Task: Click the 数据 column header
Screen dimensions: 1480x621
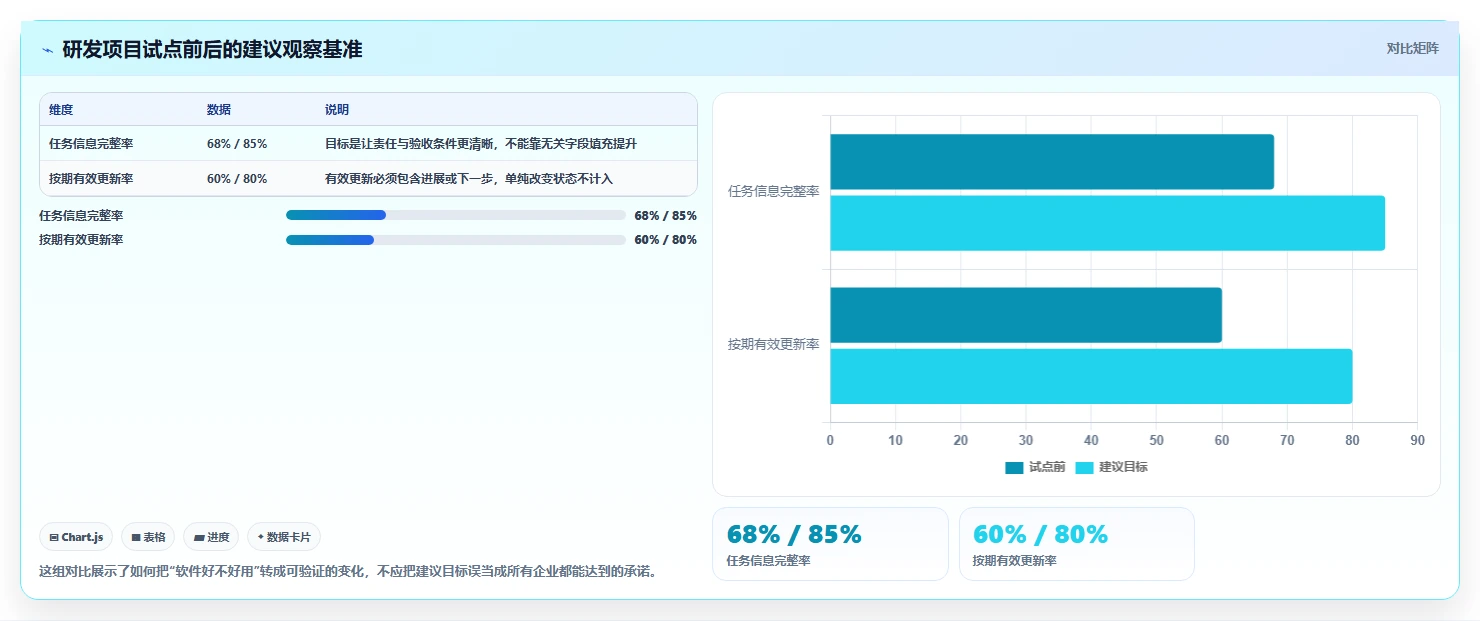Action: click(x=219, y=110)
